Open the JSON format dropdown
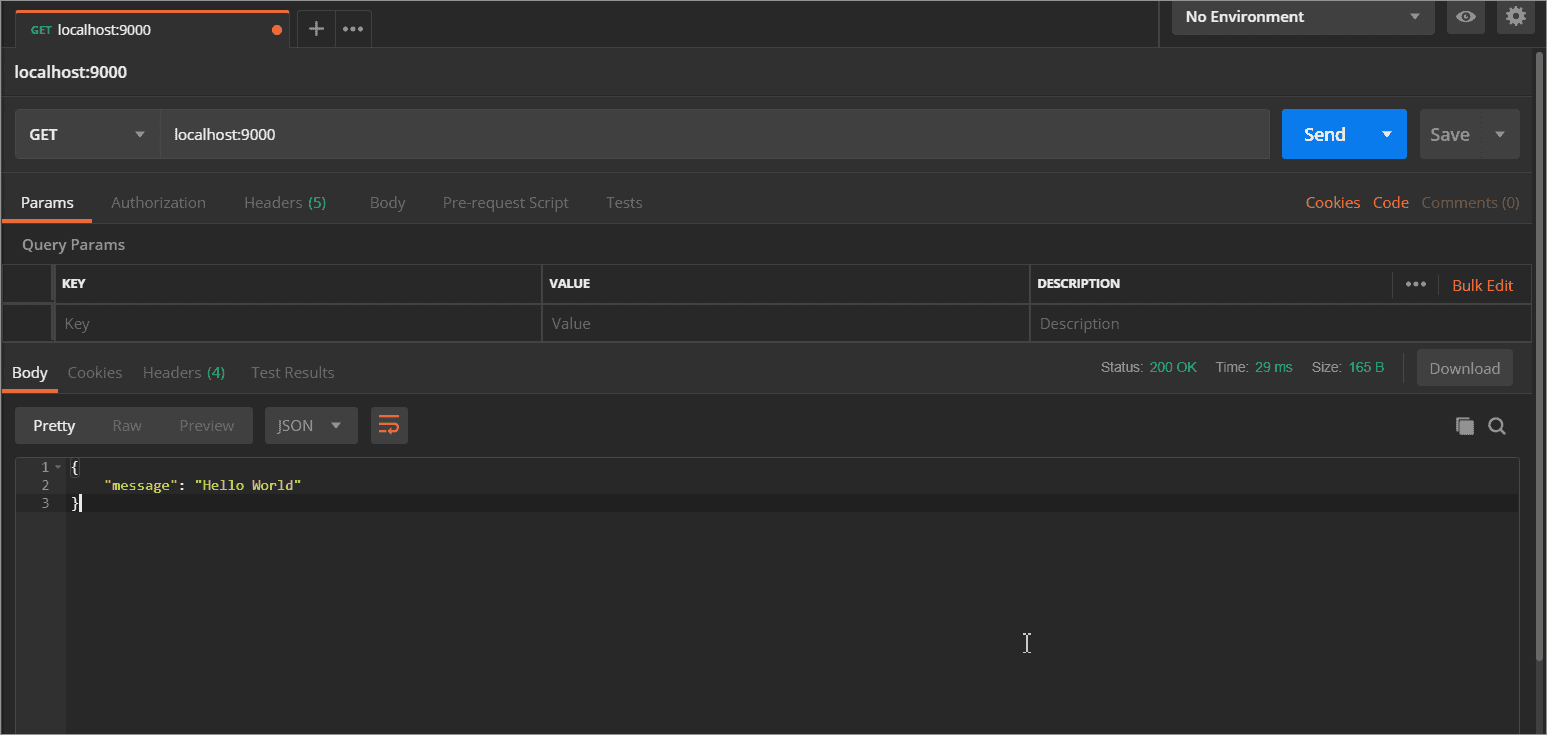This screenshot has height=735, width=1547. pos(310,425)
